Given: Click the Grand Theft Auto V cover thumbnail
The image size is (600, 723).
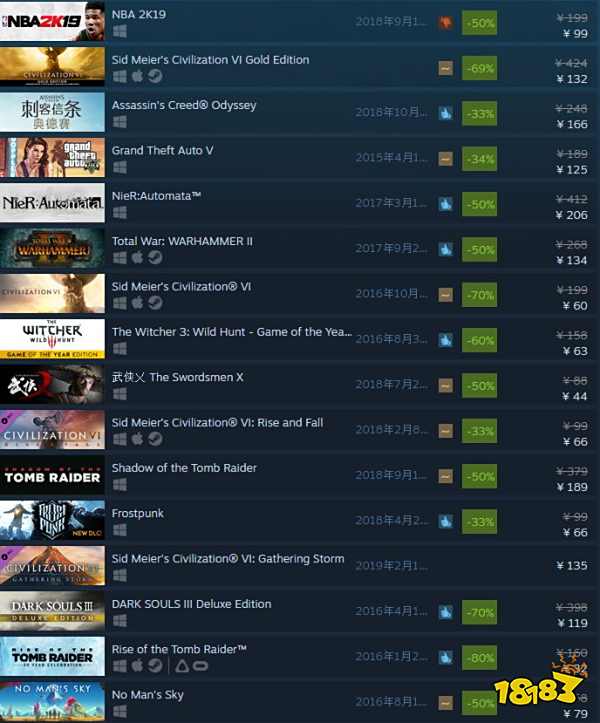Looking at the screenshot, I should [x=52, y=157].
